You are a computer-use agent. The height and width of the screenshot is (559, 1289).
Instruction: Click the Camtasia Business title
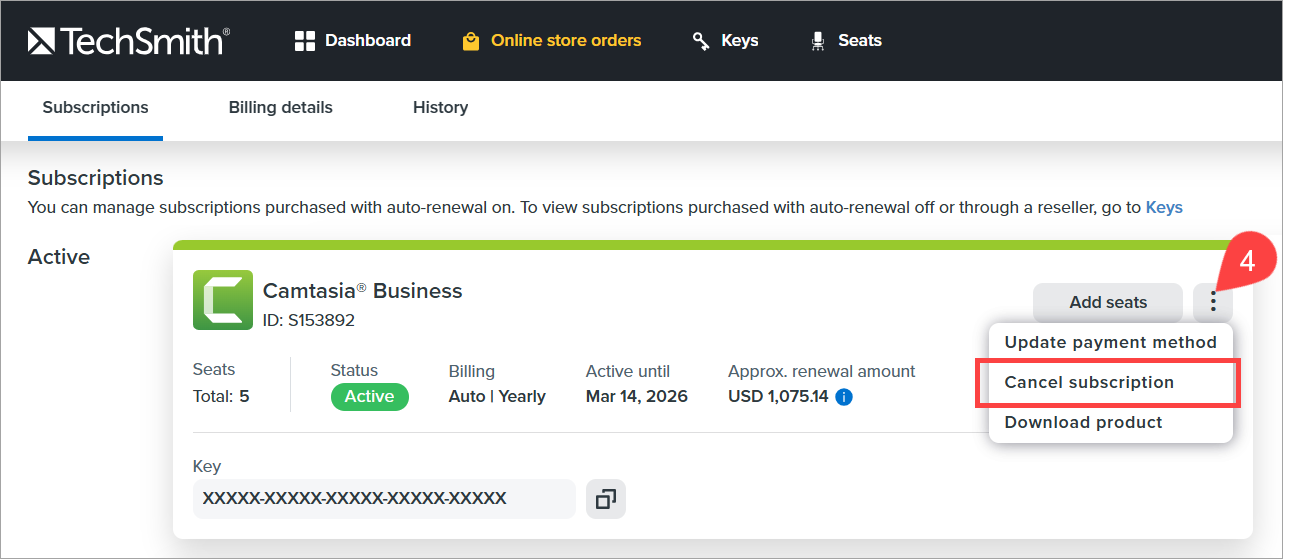362,291
